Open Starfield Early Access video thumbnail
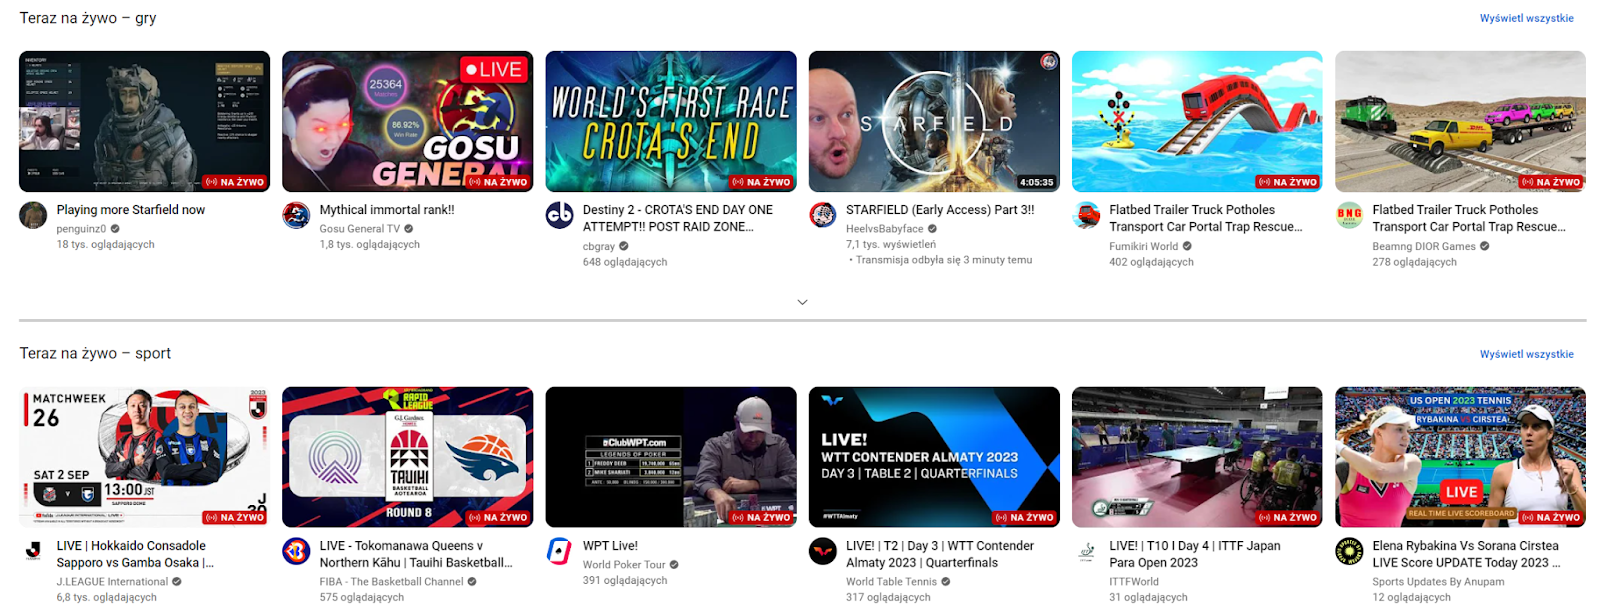 click(934, 121)
